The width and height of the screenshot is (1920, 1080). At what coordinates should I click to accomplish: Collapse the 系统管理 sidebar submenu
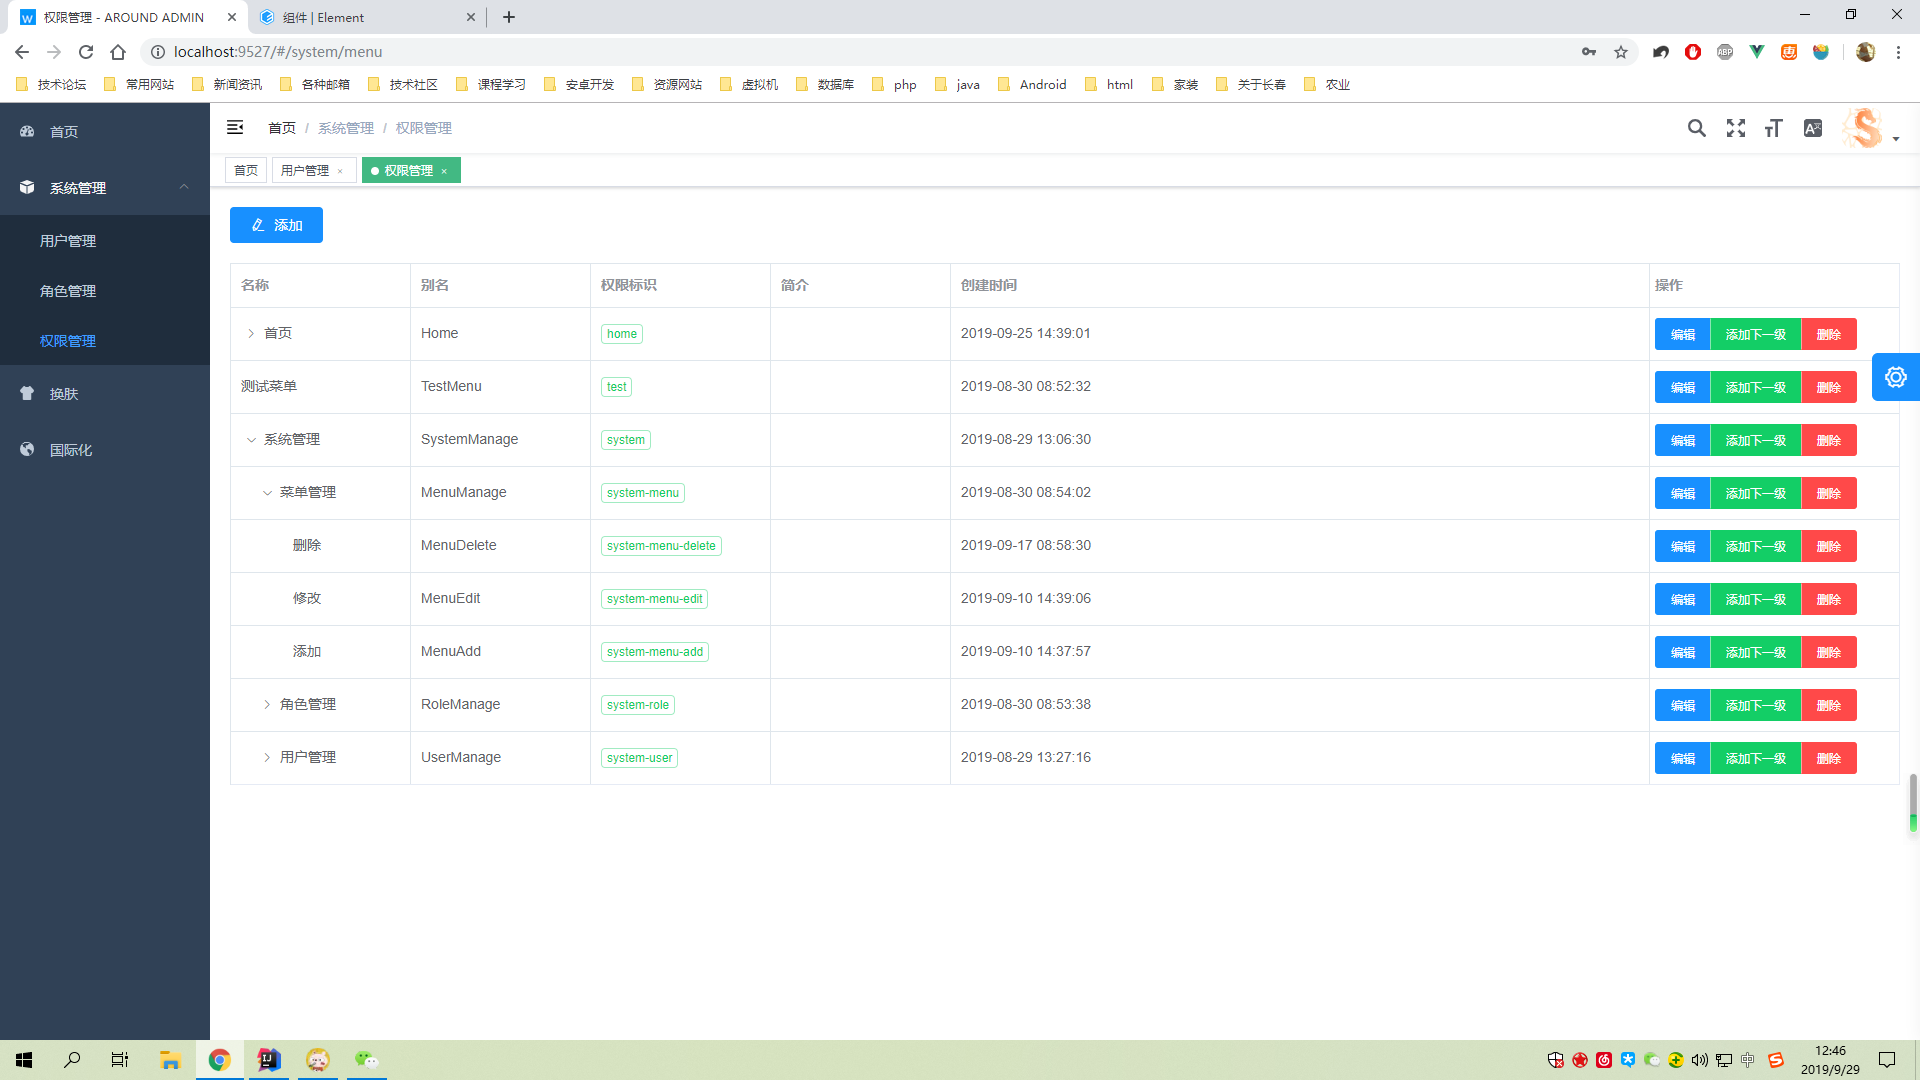[105, 187]
